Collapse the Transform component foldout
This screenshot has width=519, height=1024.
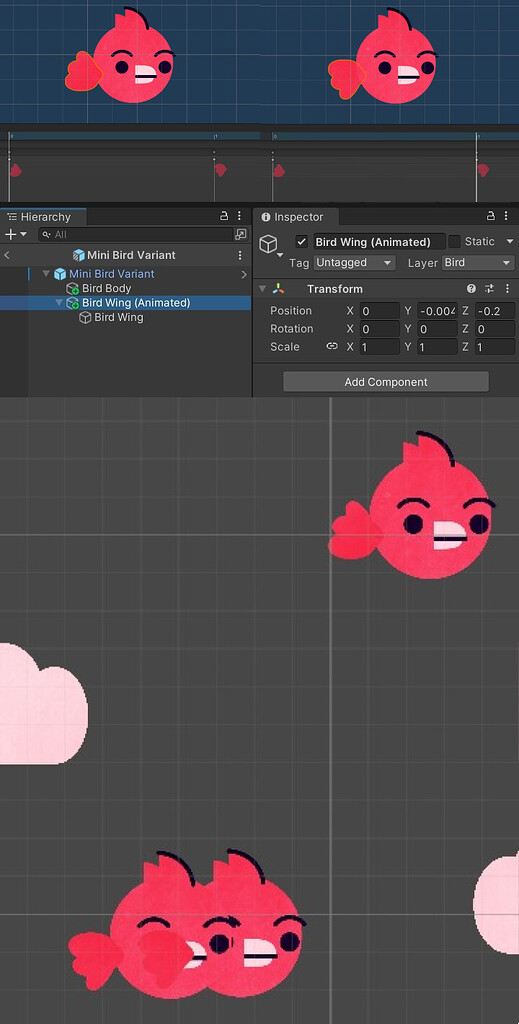pos(262,289)
